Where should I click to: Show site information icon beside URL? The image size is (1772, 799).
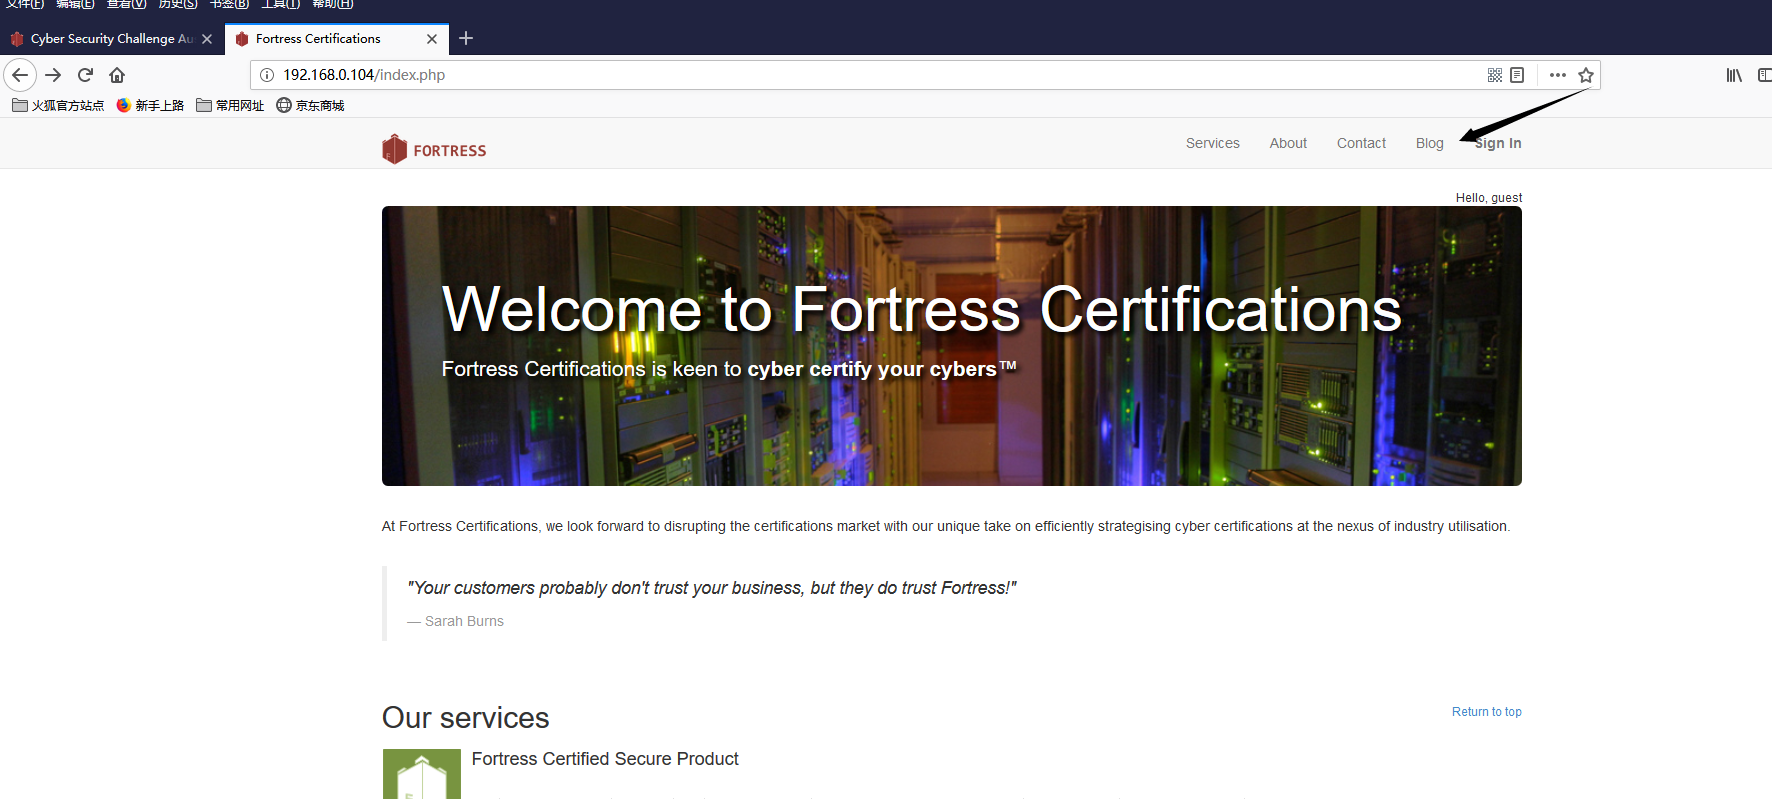[267, 75]
